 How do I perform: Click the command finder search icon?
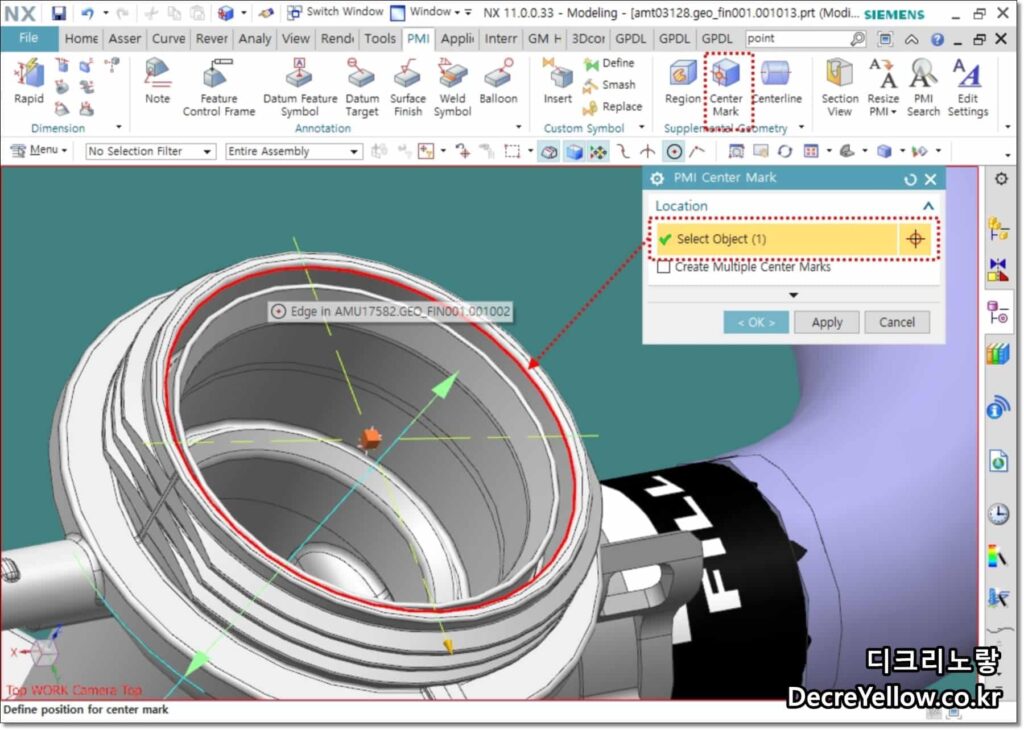click(857, 39)
